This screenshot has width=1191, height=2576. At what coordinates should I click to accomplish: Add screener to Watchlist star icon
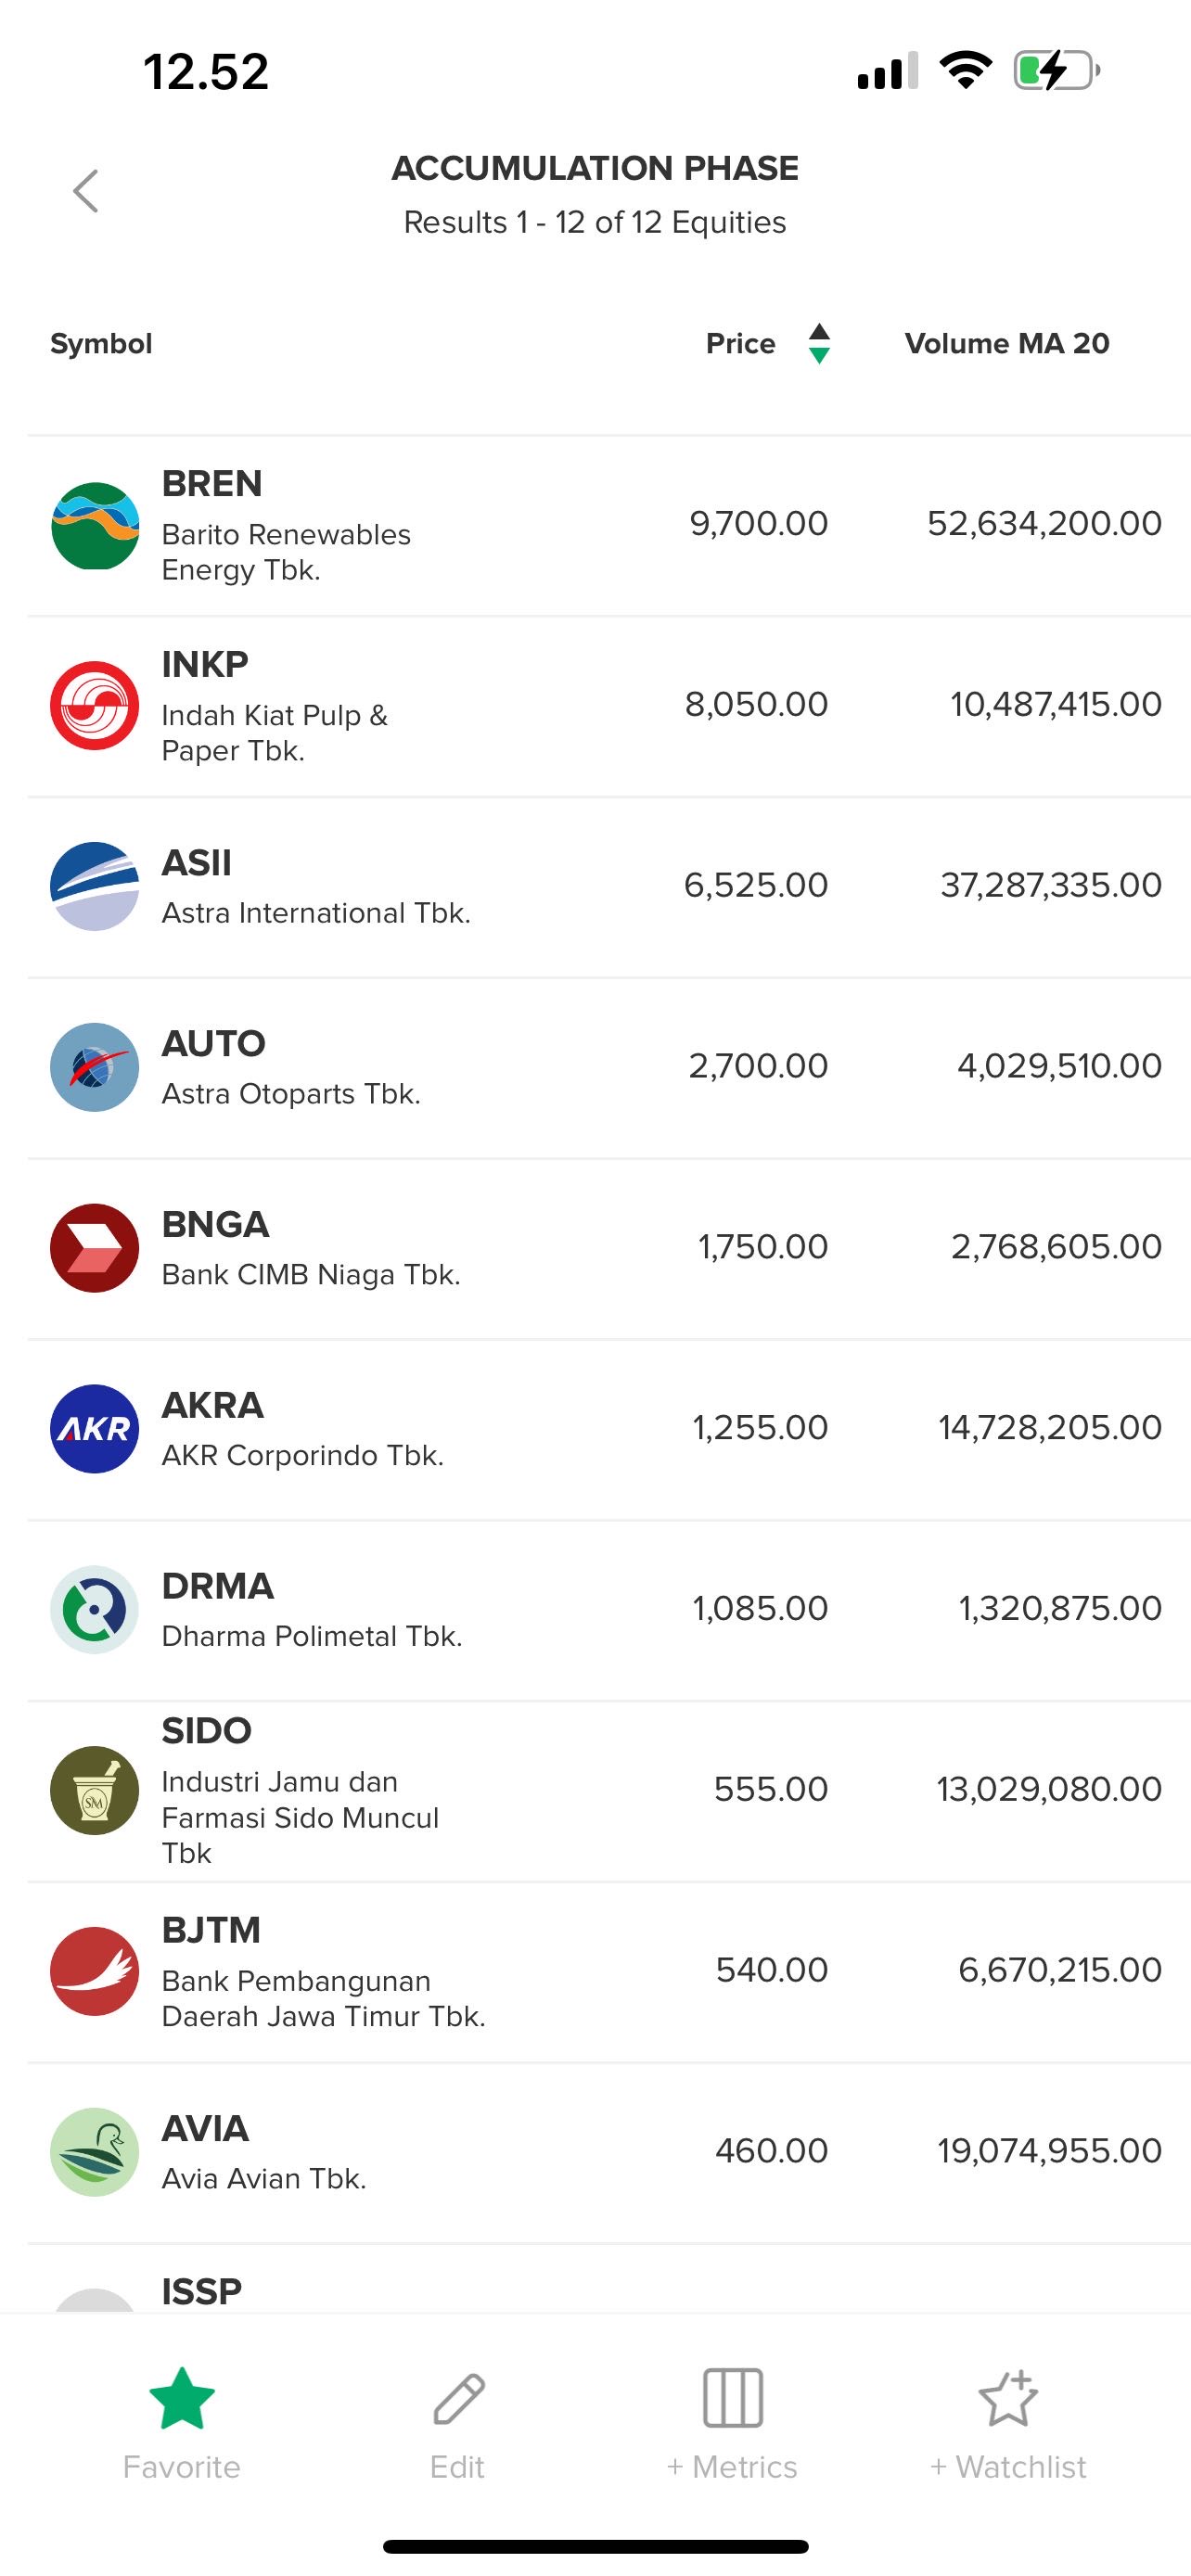click(1008, 2399)
